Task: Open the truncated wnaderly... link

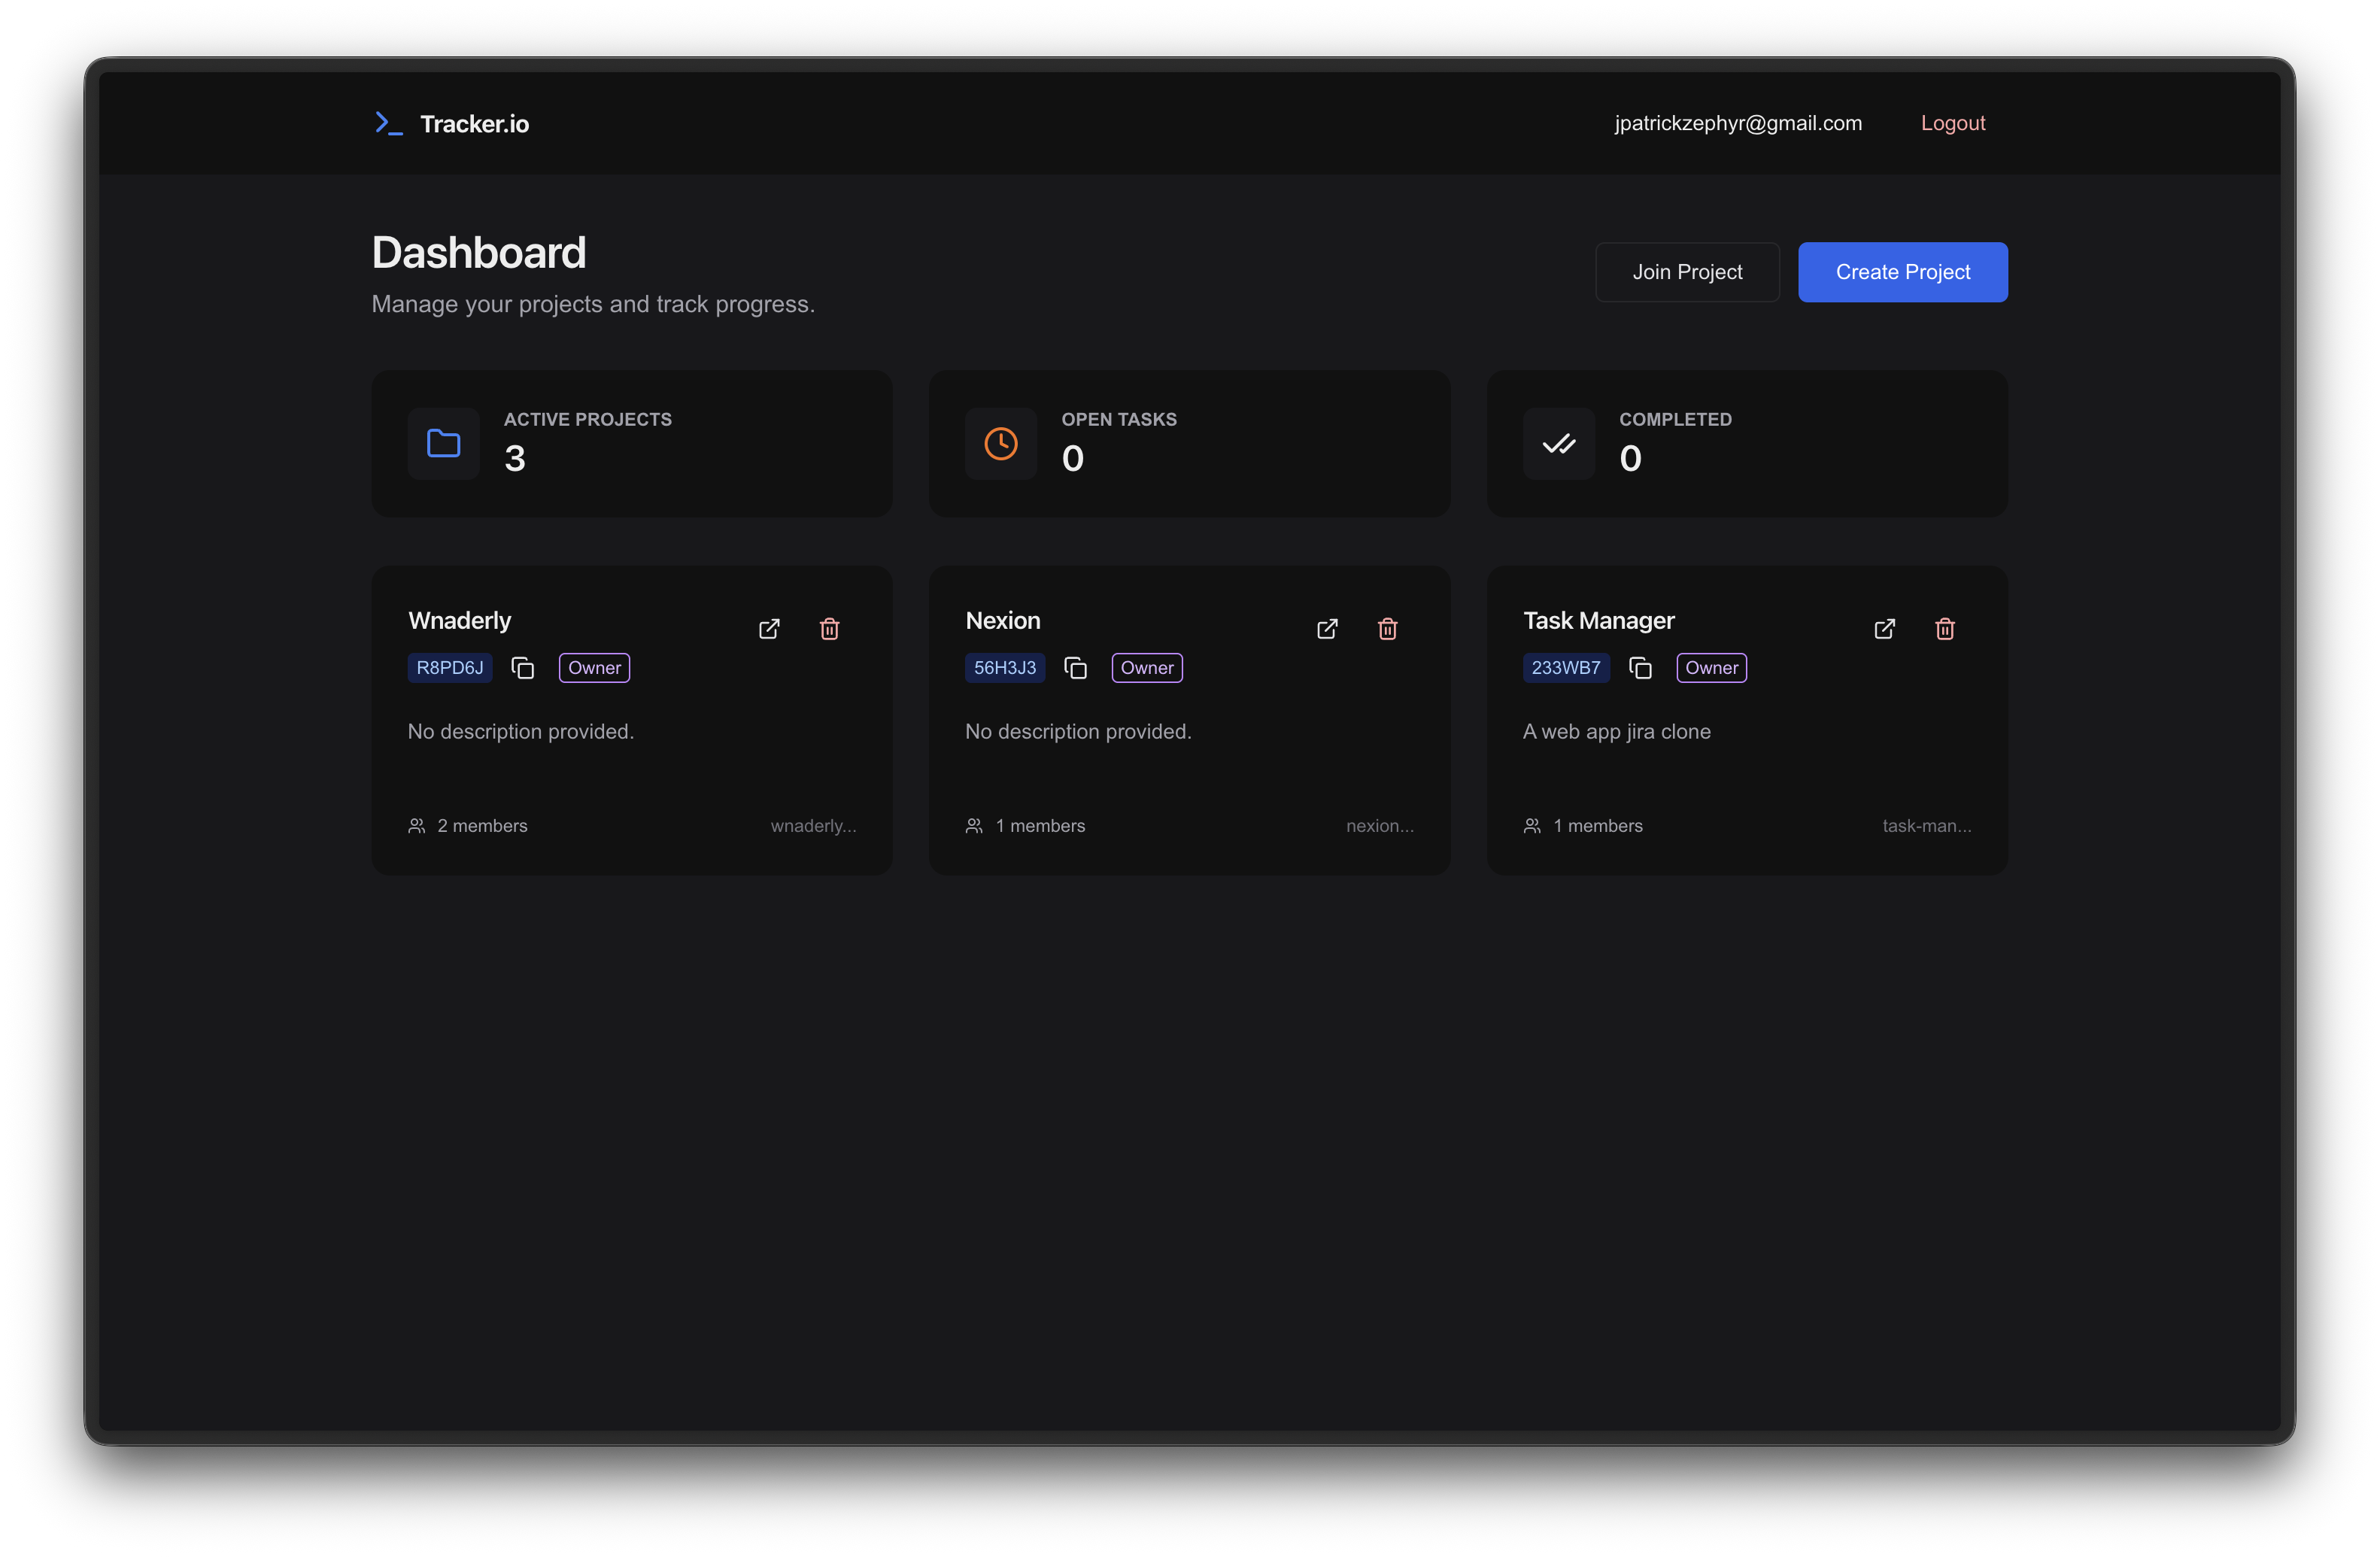Action: coord(813,825)
